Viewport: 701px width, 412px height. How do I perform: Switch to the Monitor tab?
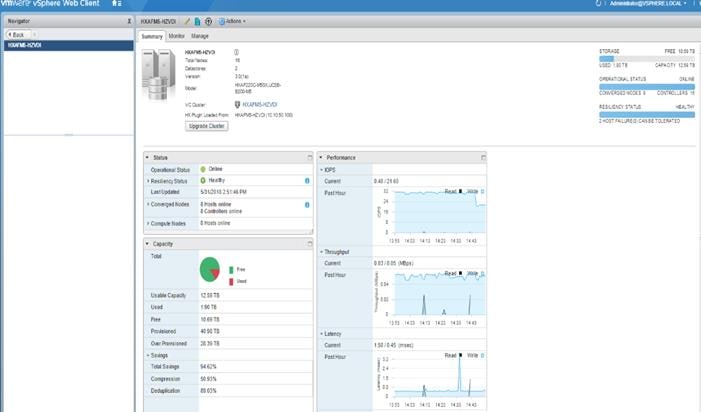[177, 36]
